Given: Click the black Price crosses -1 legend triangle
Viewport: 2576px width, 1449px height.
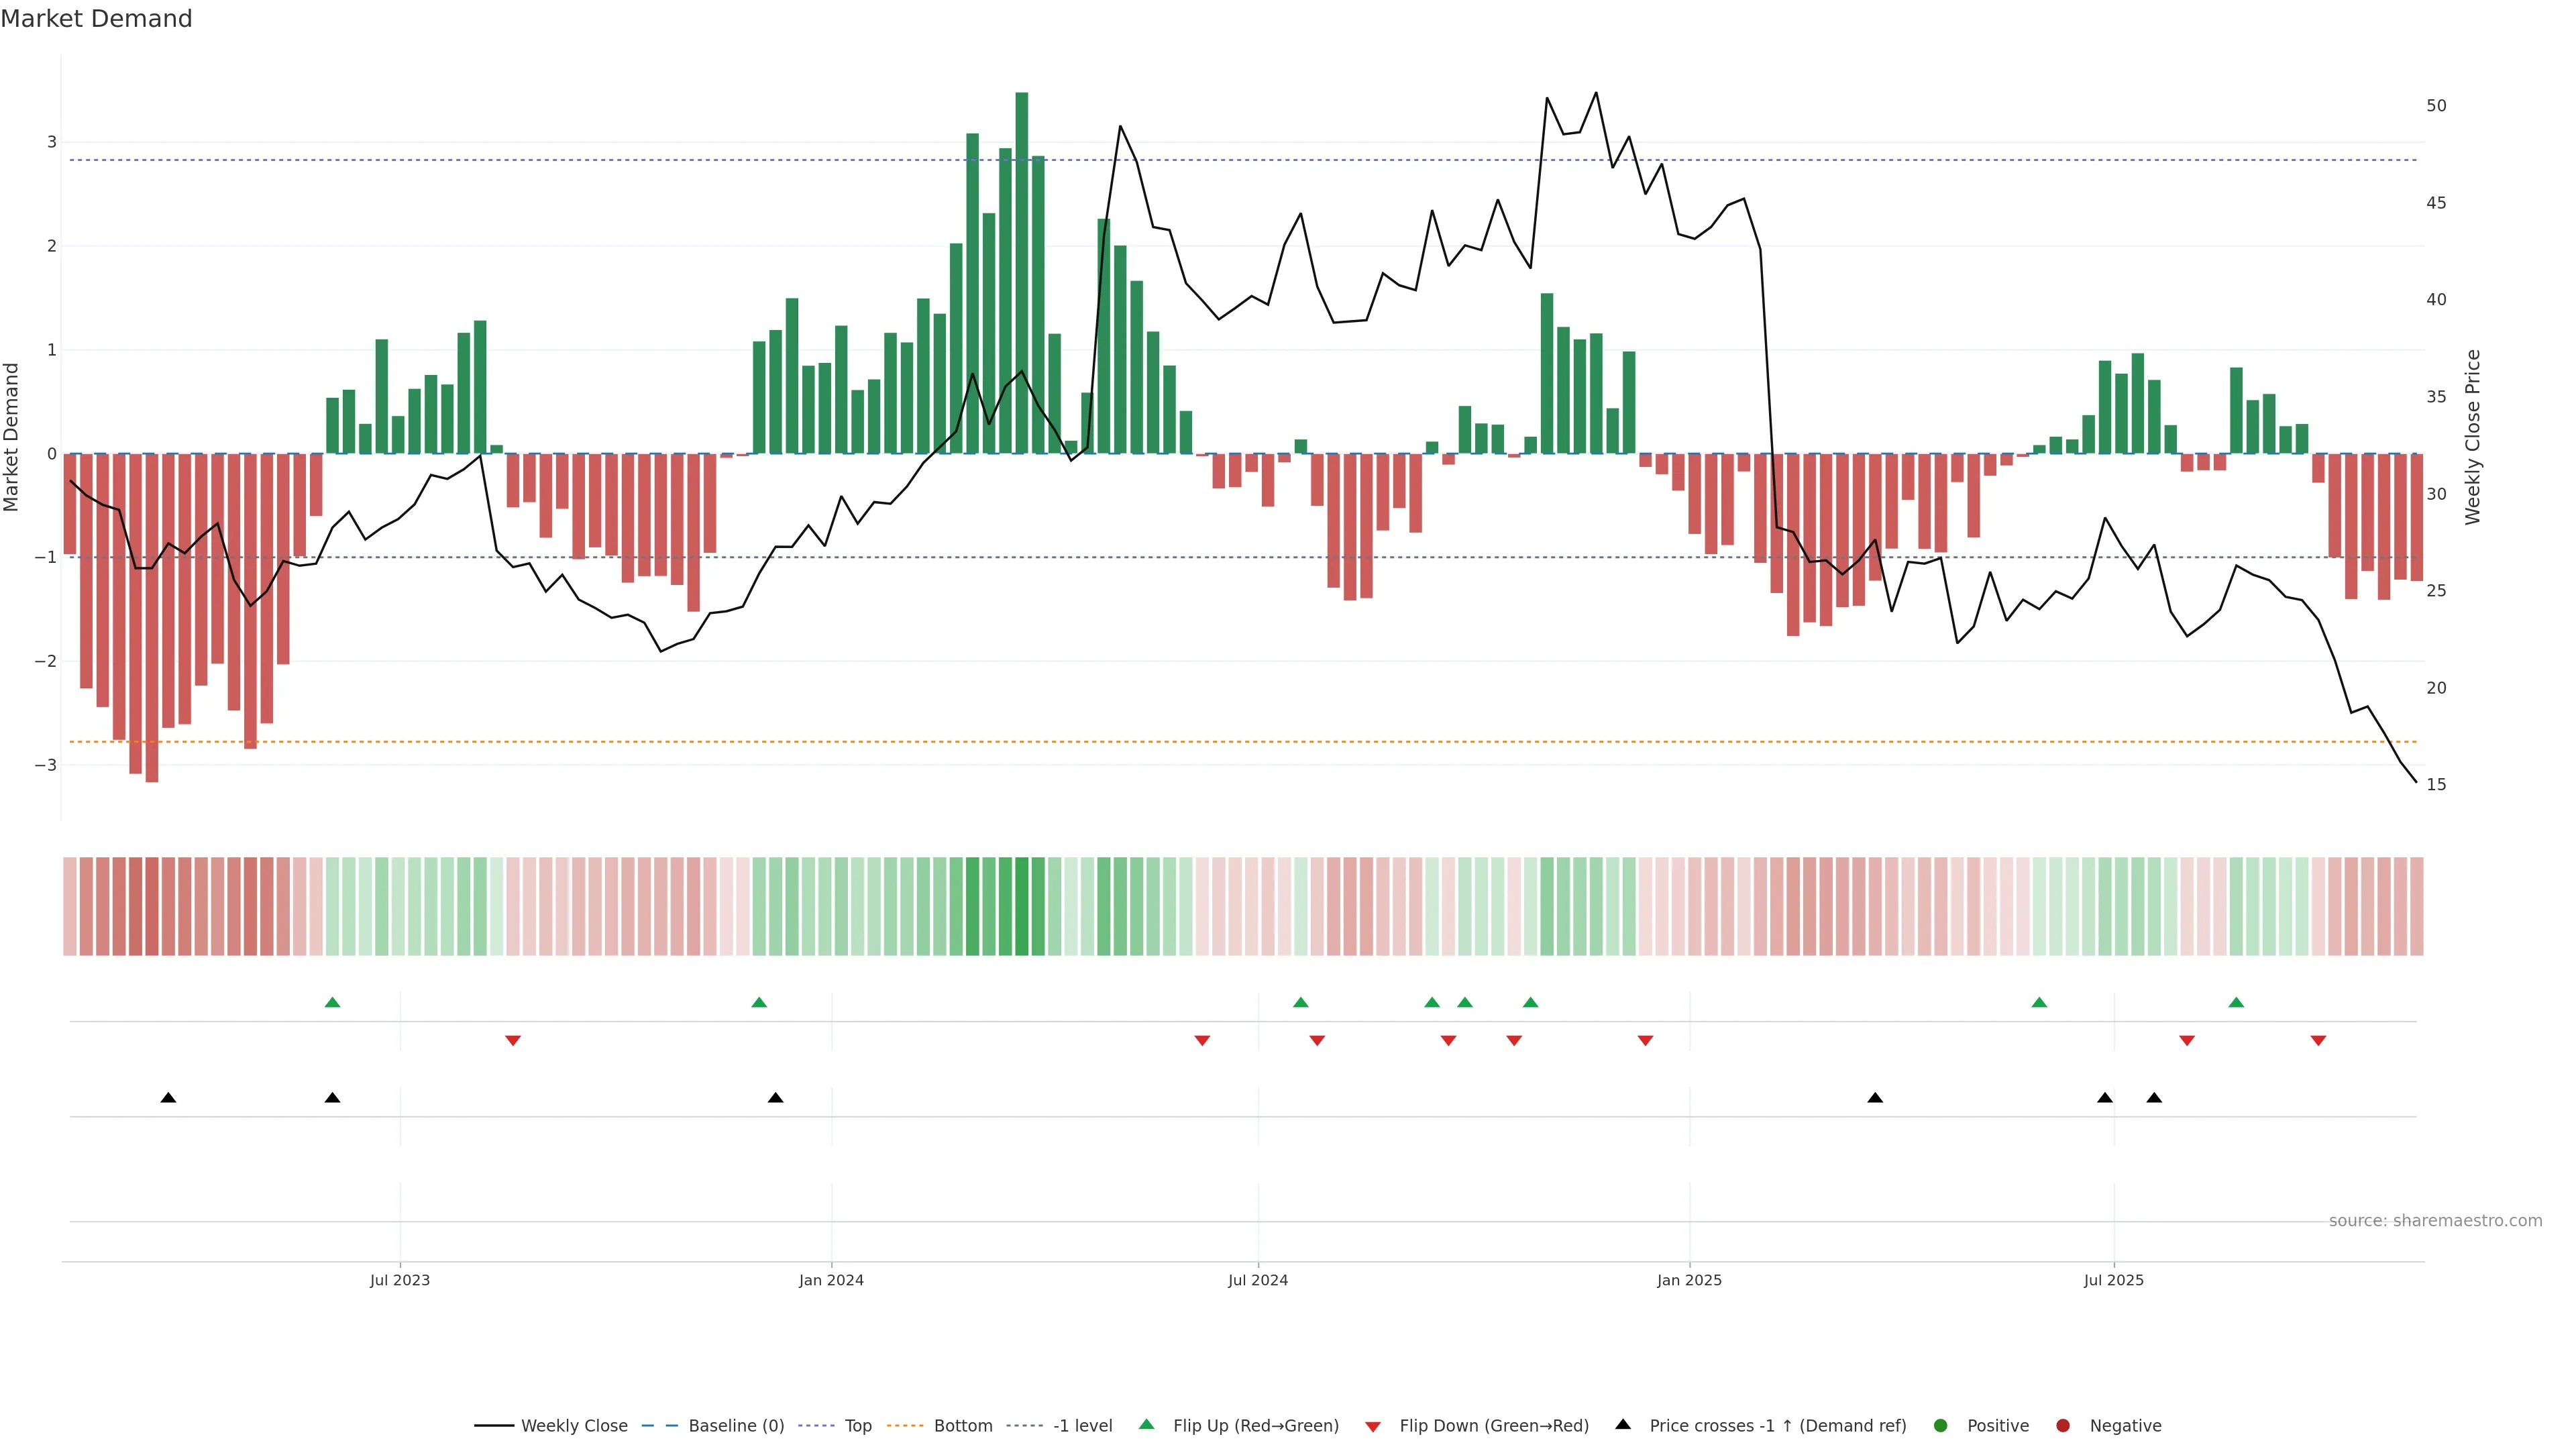Looking at the screenshot, I should point(1623,1424).
